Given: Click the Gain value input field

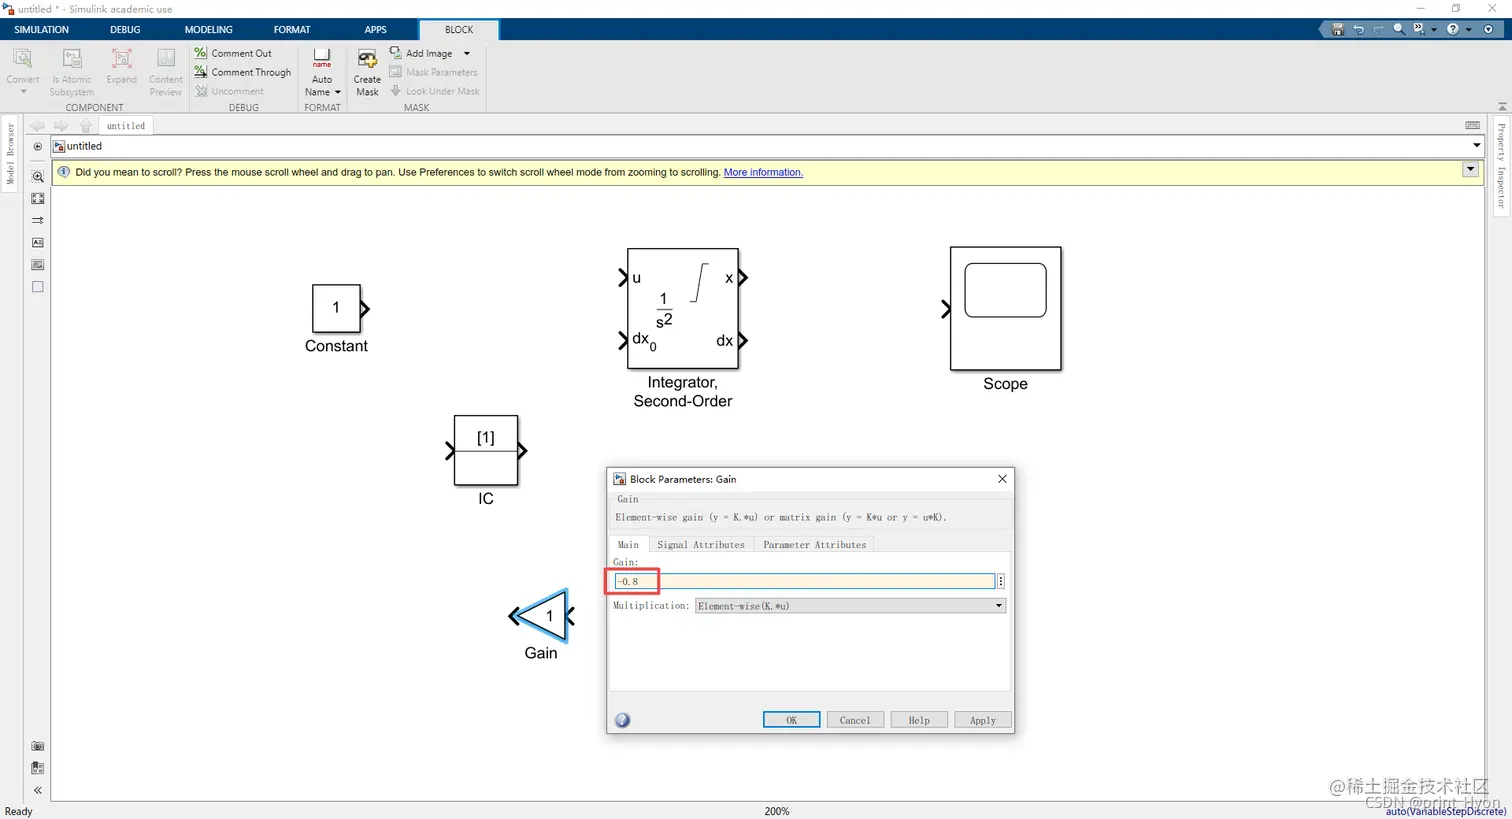Looking at the screenshot, I should tap(805, 581).
